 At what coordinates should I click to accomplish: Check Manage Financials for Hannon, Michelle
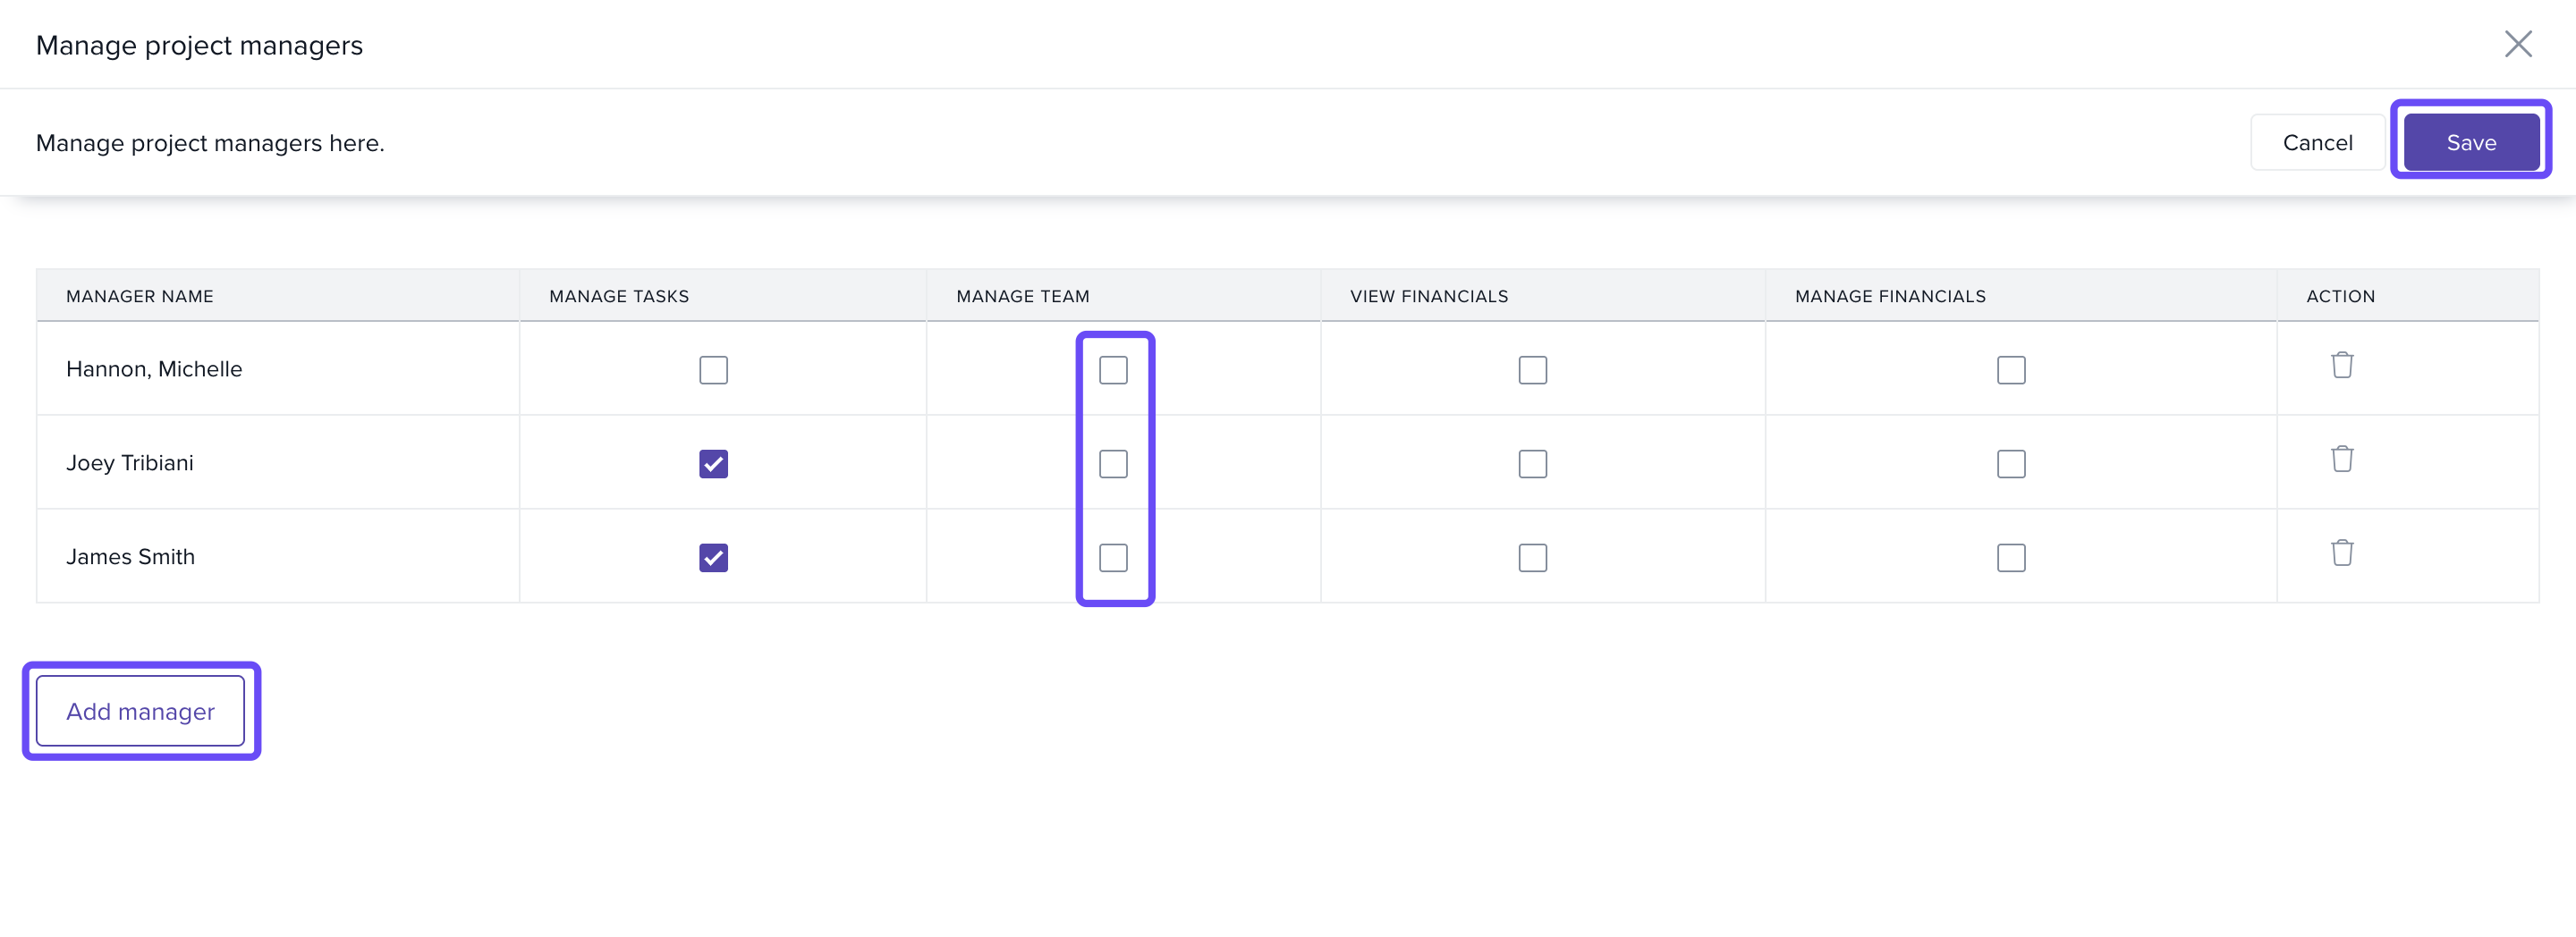coord(2011,370)
